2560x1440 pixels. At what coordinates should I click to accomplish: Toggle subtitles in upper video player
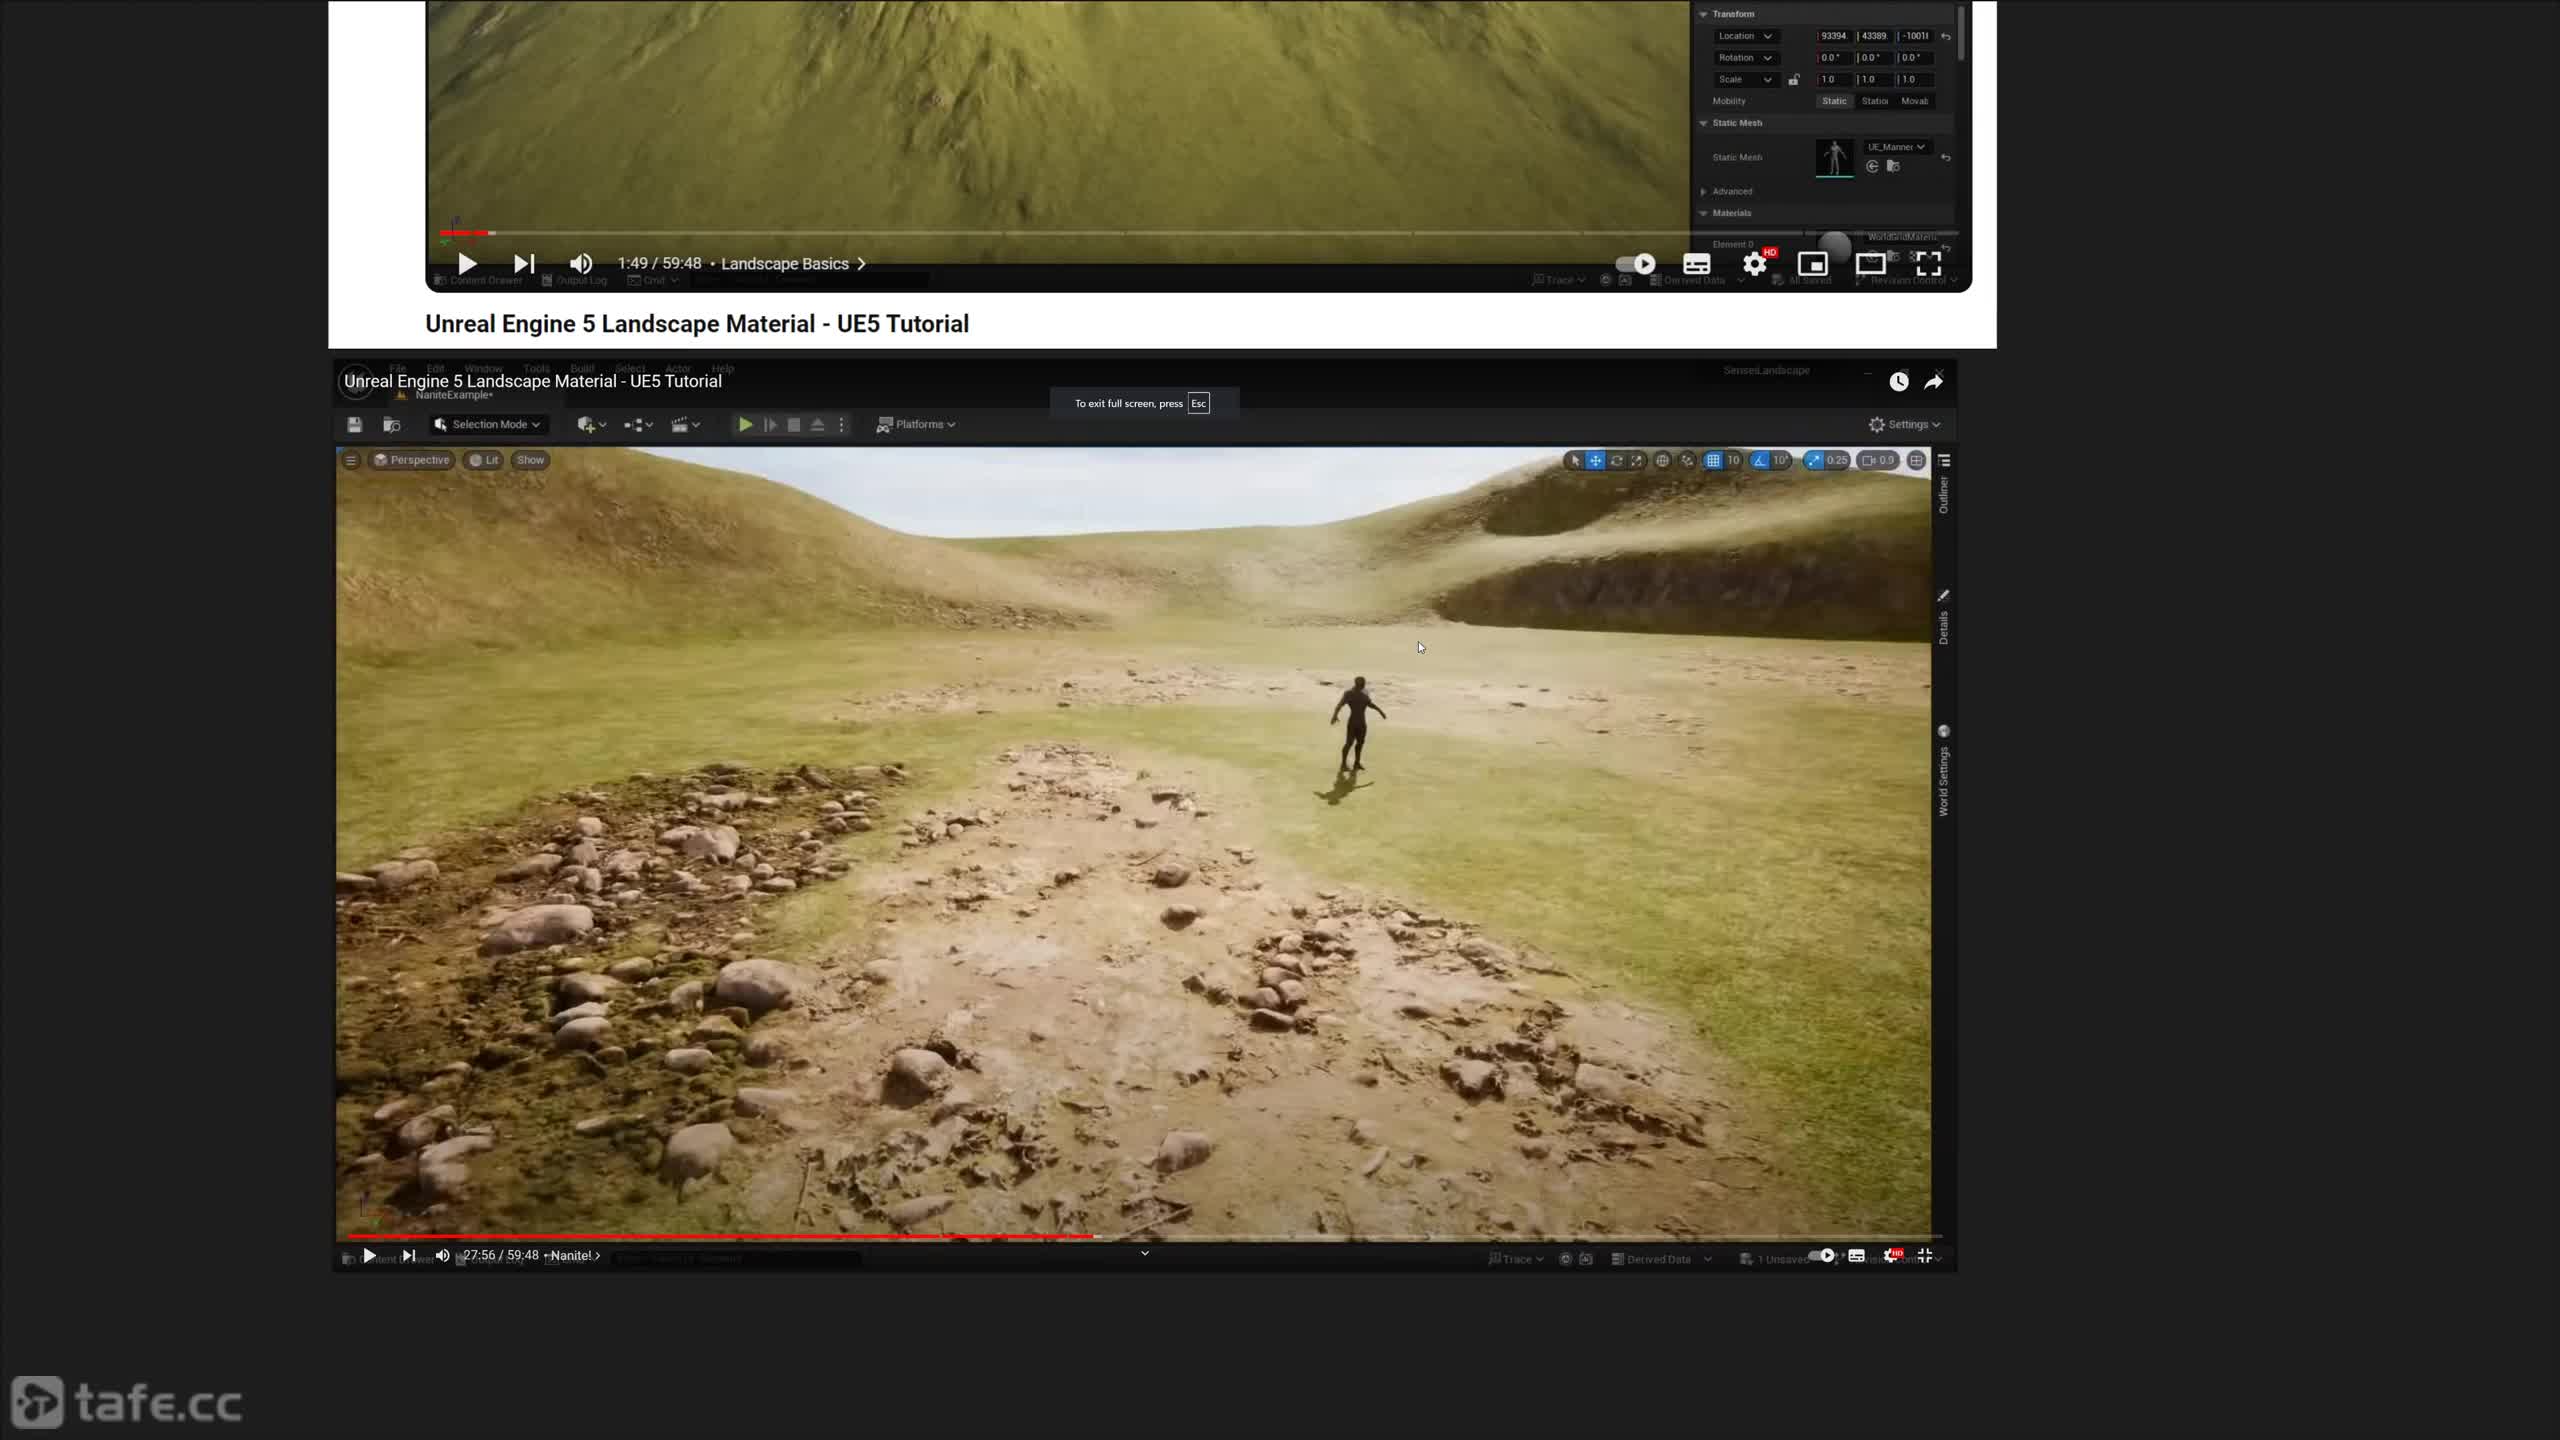(x=1697, y=264)
